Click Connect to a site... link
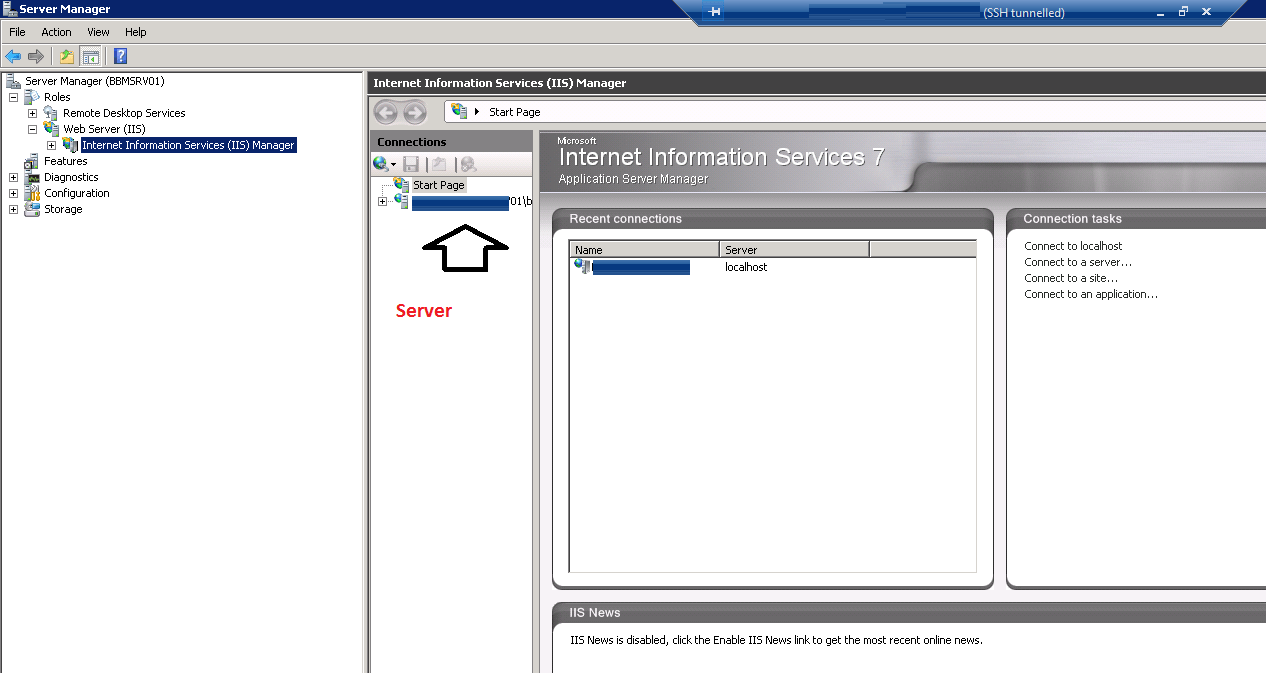1266x673 pixels. pos(1071,278)
